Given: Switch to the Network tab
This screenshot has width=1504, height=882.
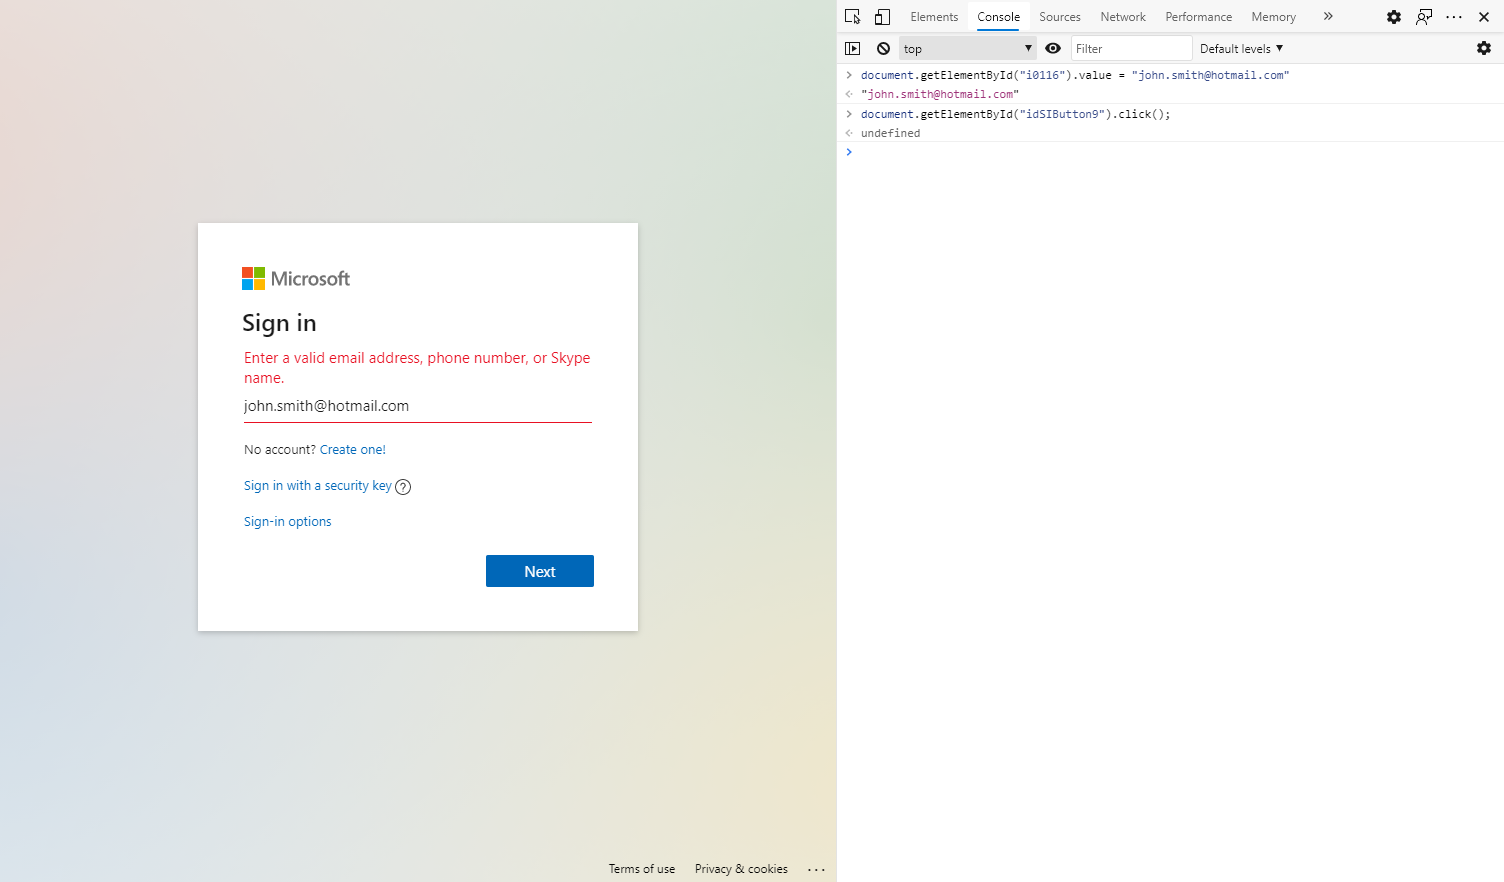Looking at the screenshot, I should pos(1122,16).
